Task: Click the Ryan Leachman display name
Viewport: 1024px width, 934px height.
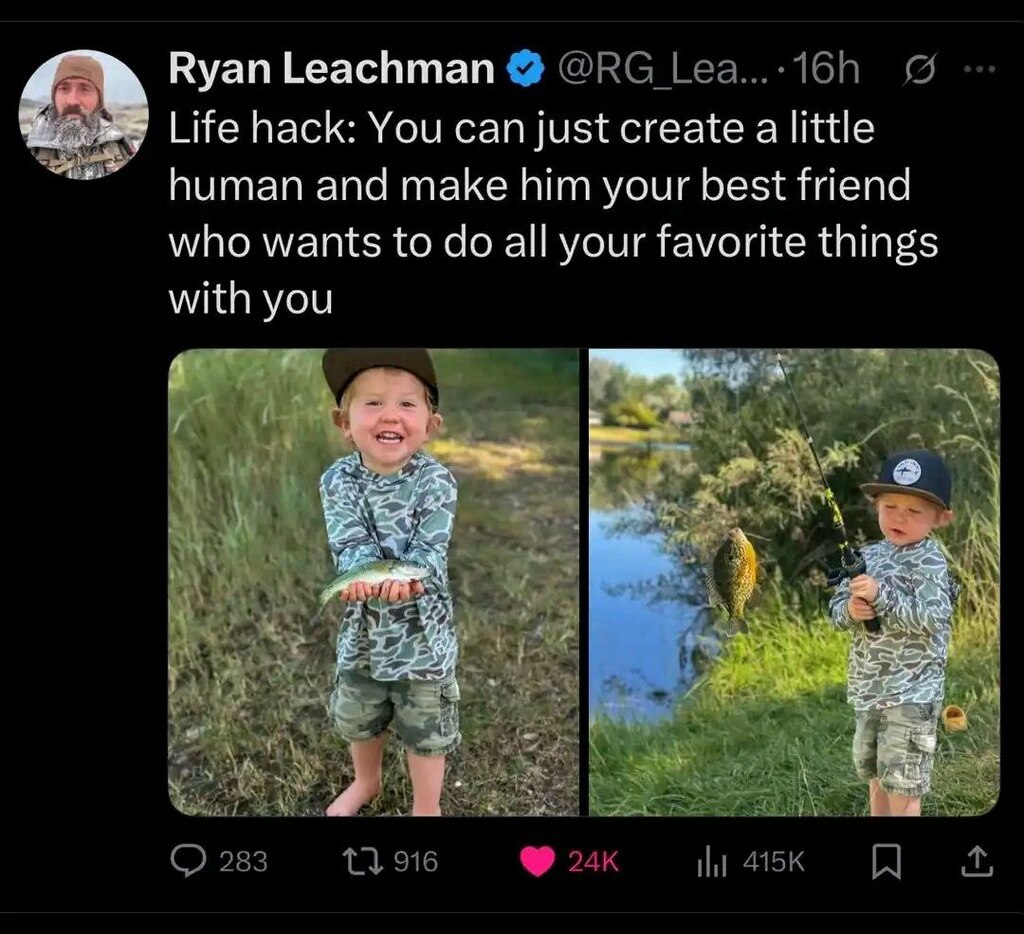Action: 331,69
